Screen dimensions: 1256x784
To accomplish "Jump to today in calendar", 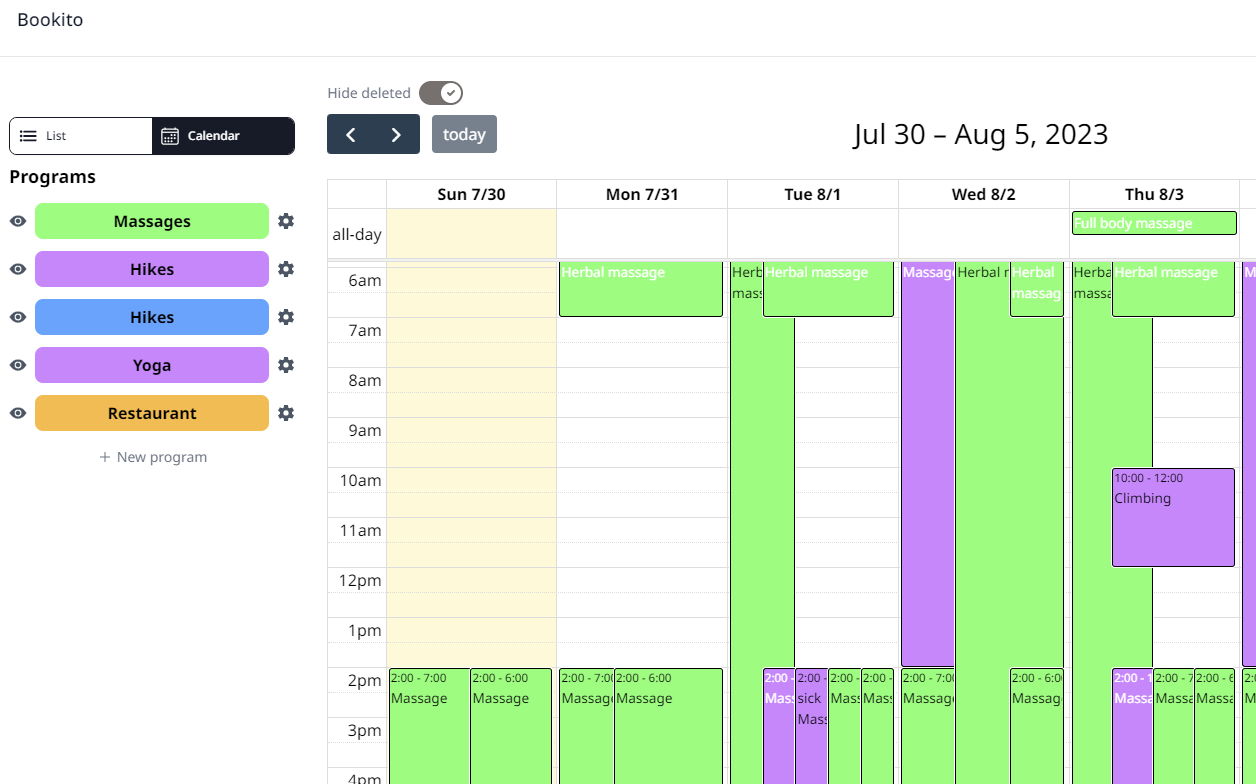I will click(x=464, y=134).
